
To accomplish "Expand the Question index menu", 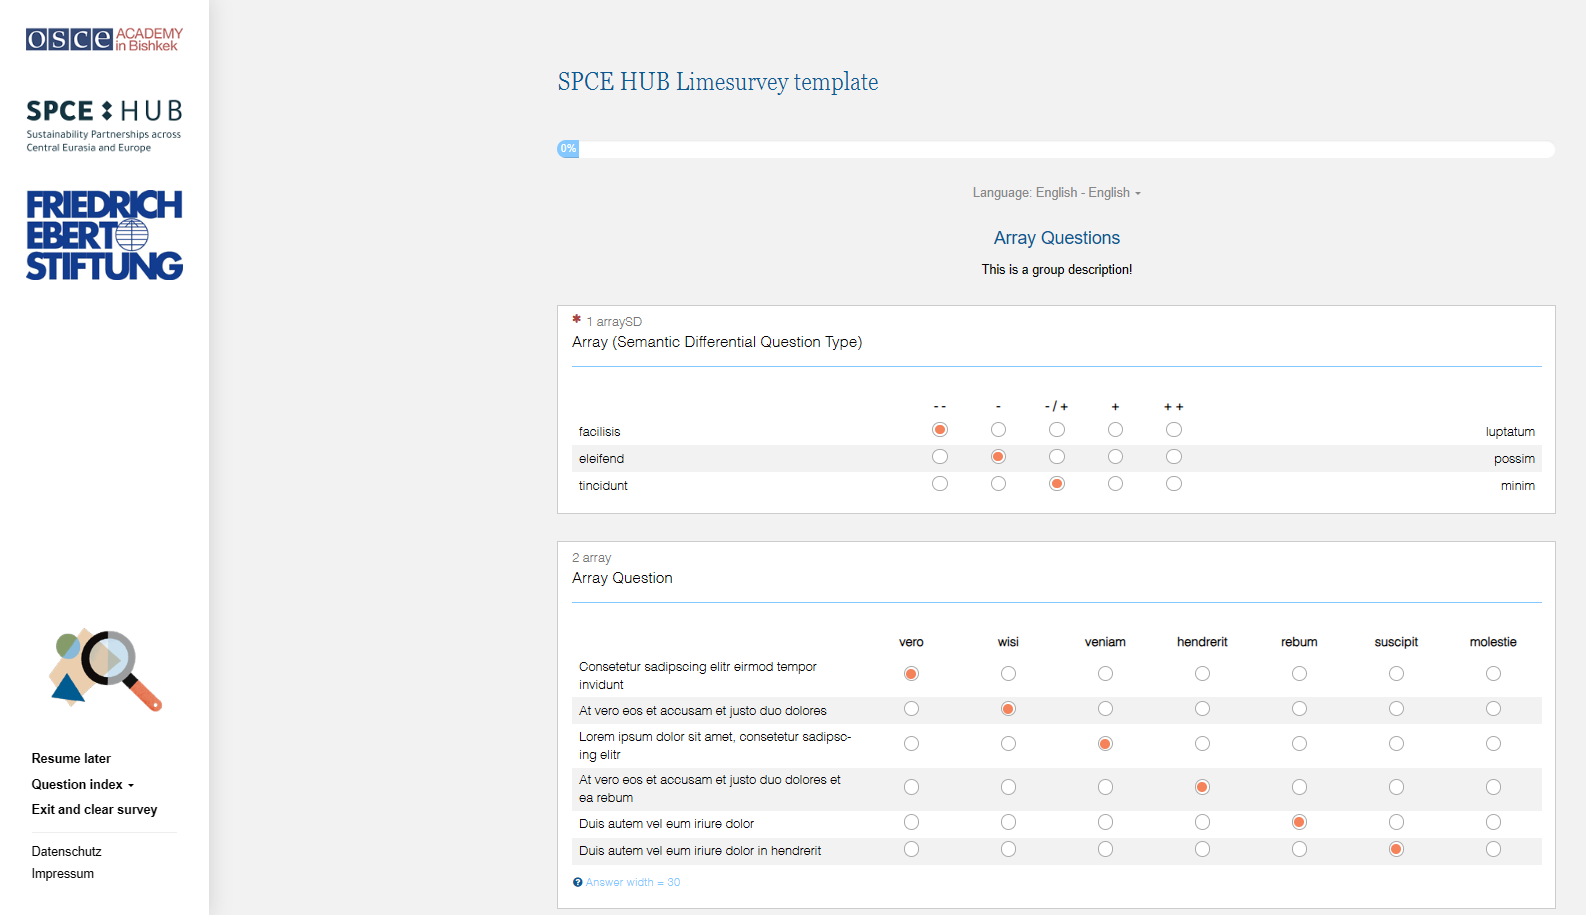I will click(x=82, y=785).
